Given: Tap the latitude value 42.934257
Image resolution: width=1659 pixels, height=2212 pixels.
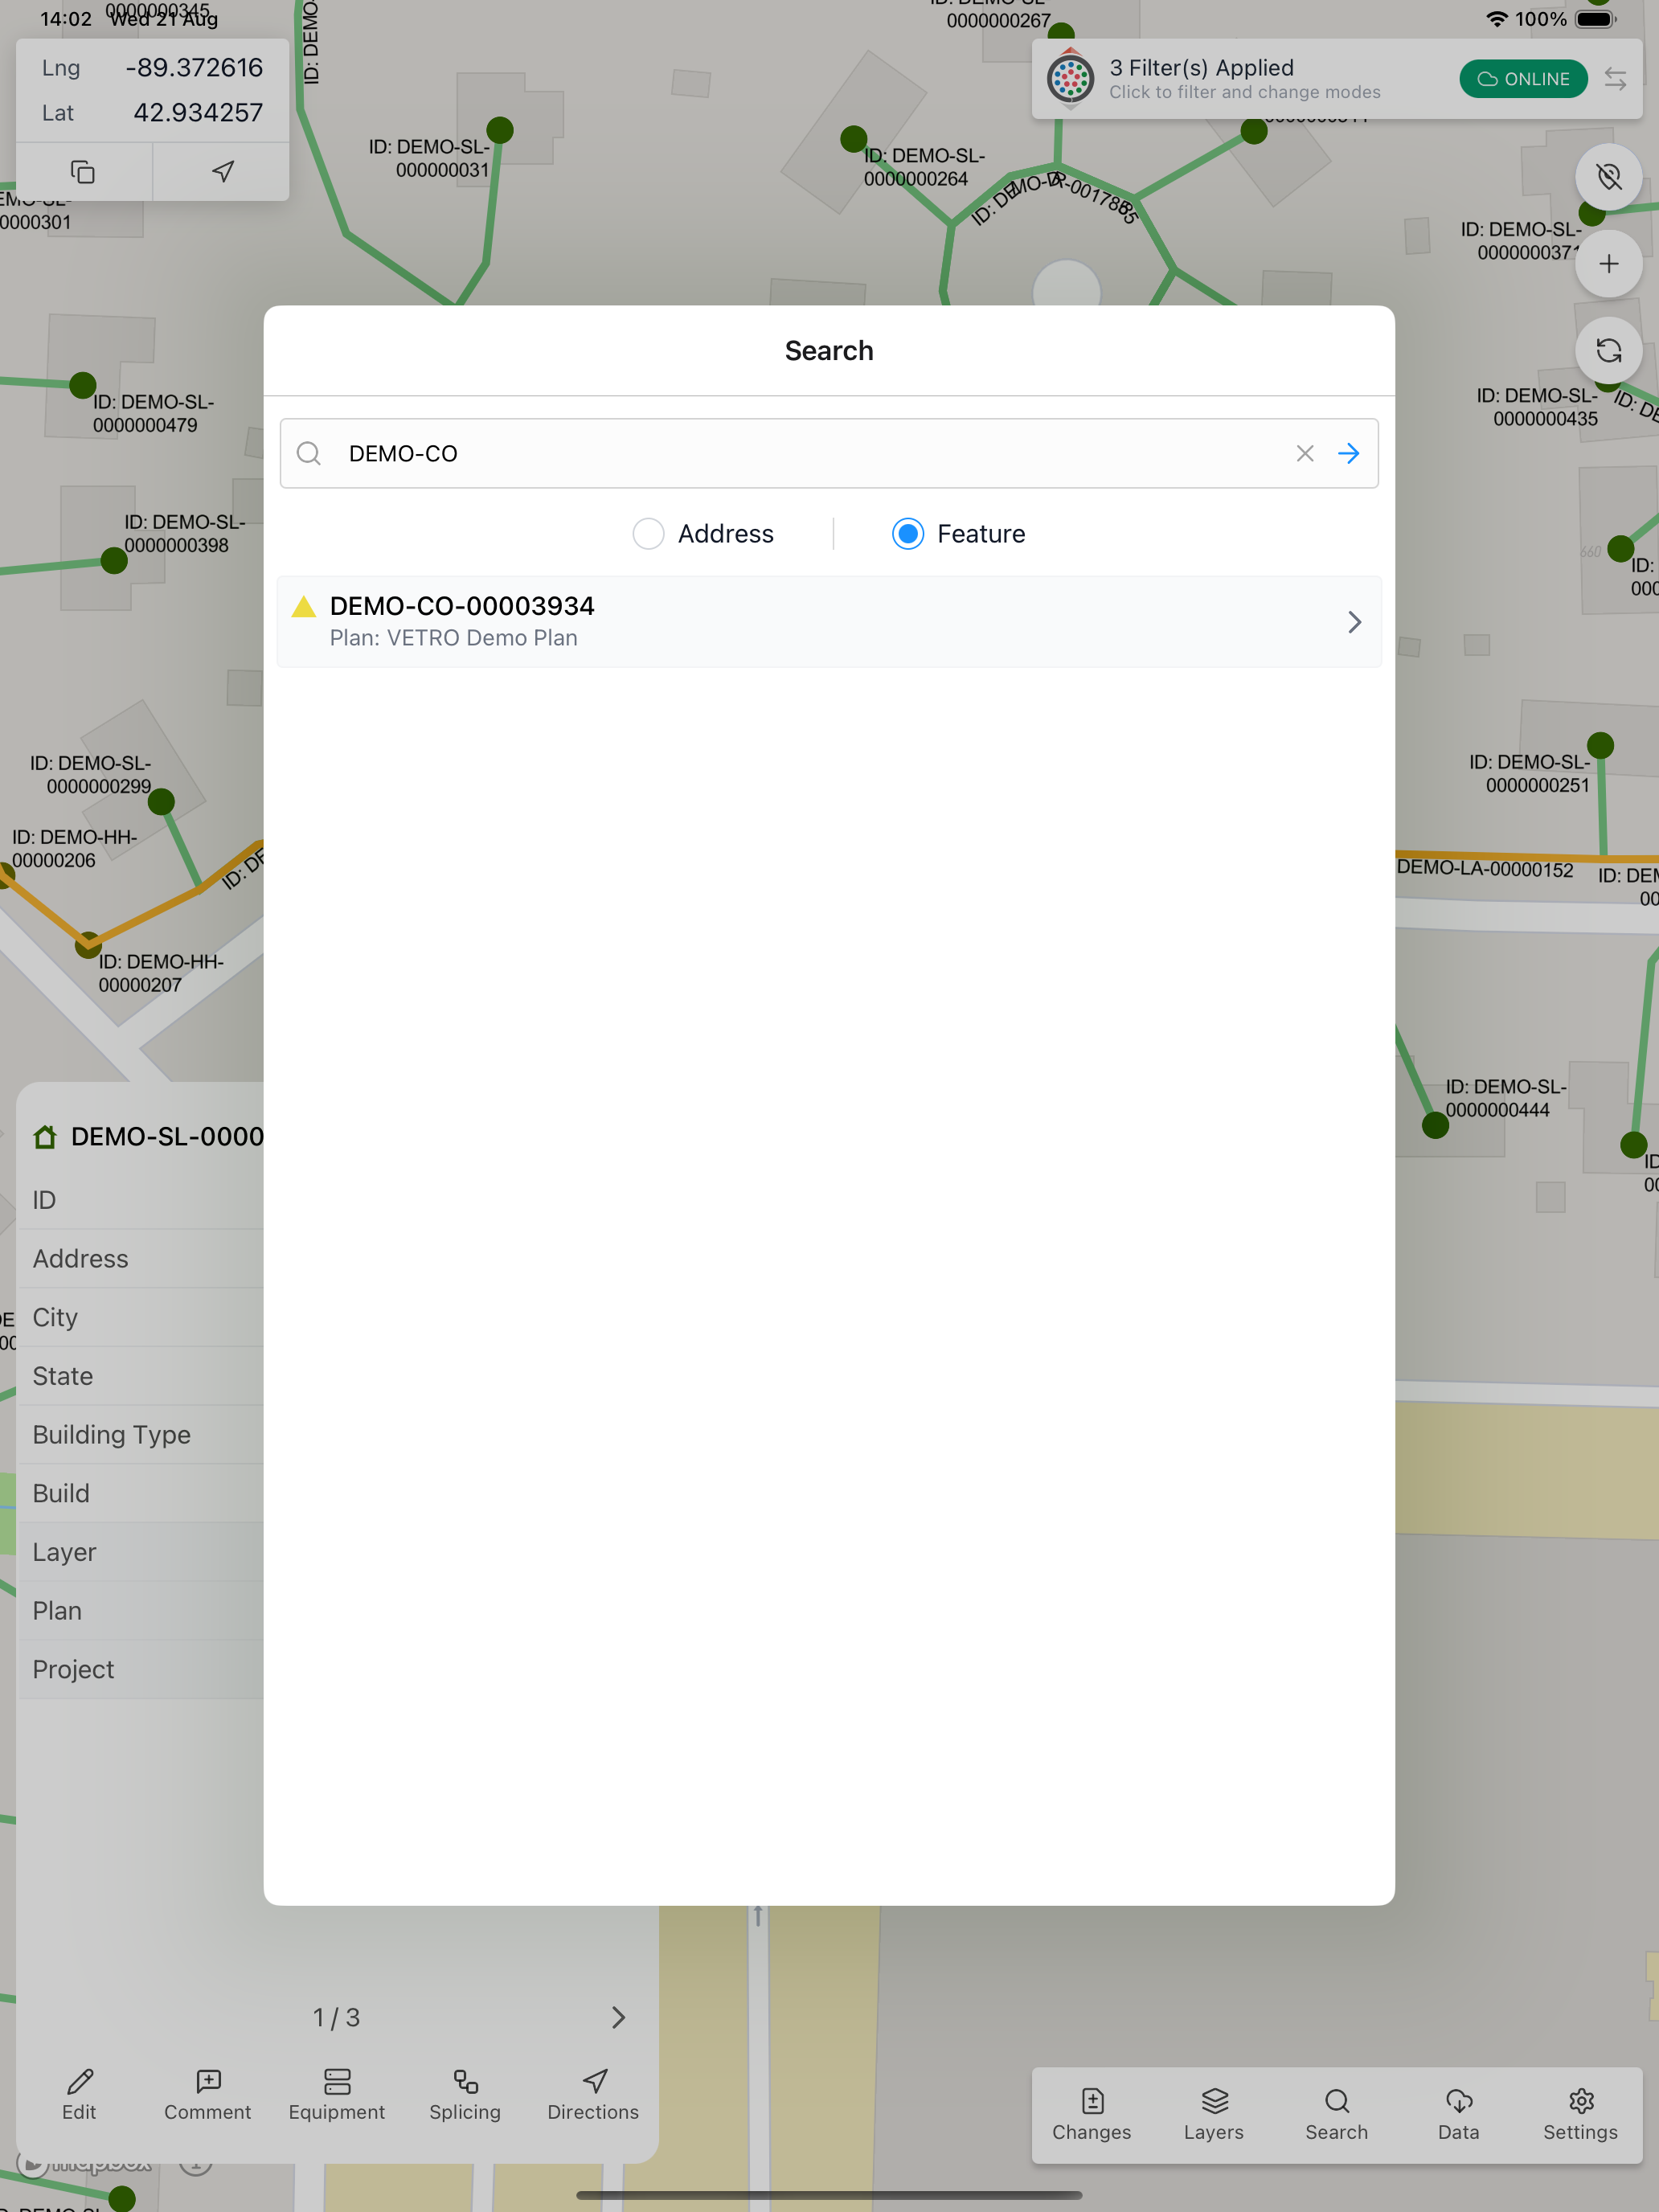Looking at the screenshot, I should 198,113.
